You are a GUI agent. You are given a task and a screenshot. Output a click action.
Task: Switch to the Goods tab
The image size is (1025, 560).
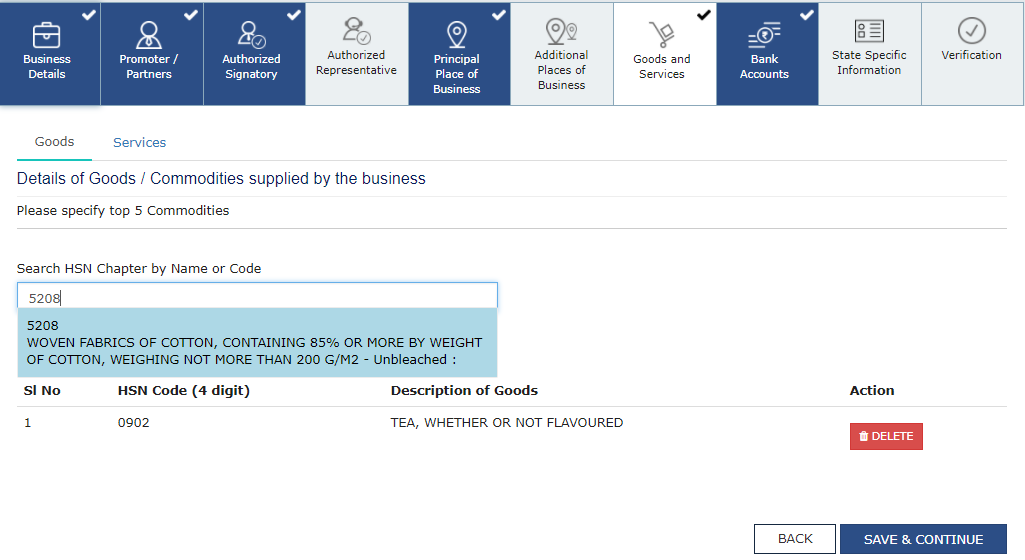tap(54, 142)
